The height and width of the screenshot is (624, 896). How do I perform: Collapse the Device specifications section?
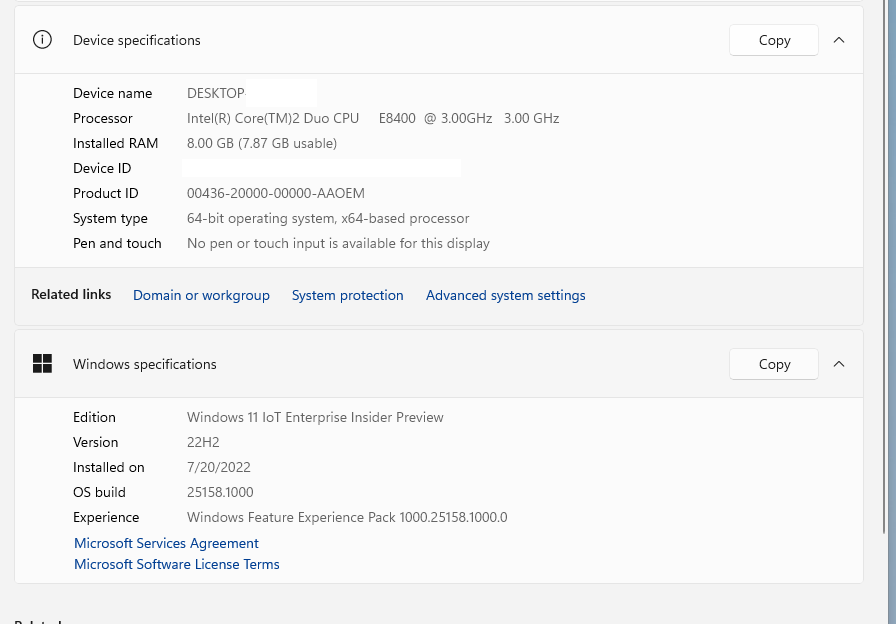839,40
